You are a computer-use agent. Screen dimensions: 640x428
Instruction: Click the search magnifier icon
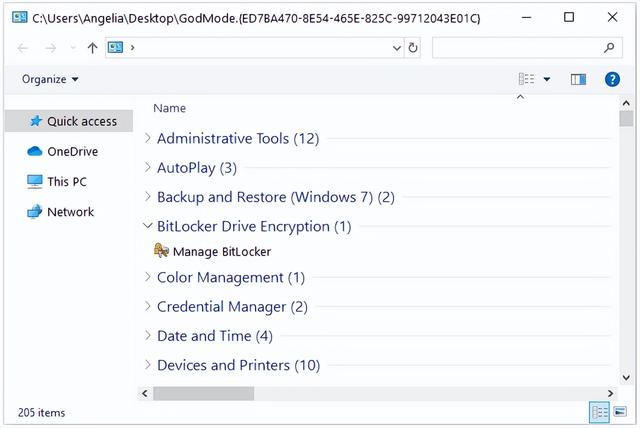point(609,48)
